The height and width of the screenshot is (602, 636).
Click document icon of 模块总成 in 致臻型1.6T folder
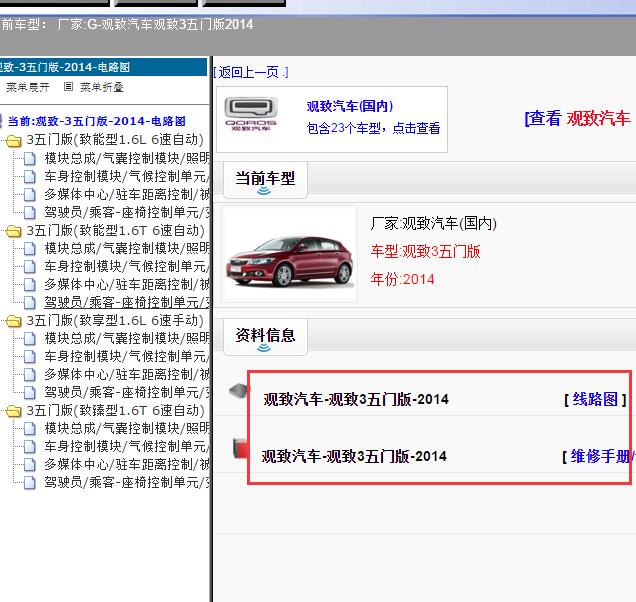point(30,429)
